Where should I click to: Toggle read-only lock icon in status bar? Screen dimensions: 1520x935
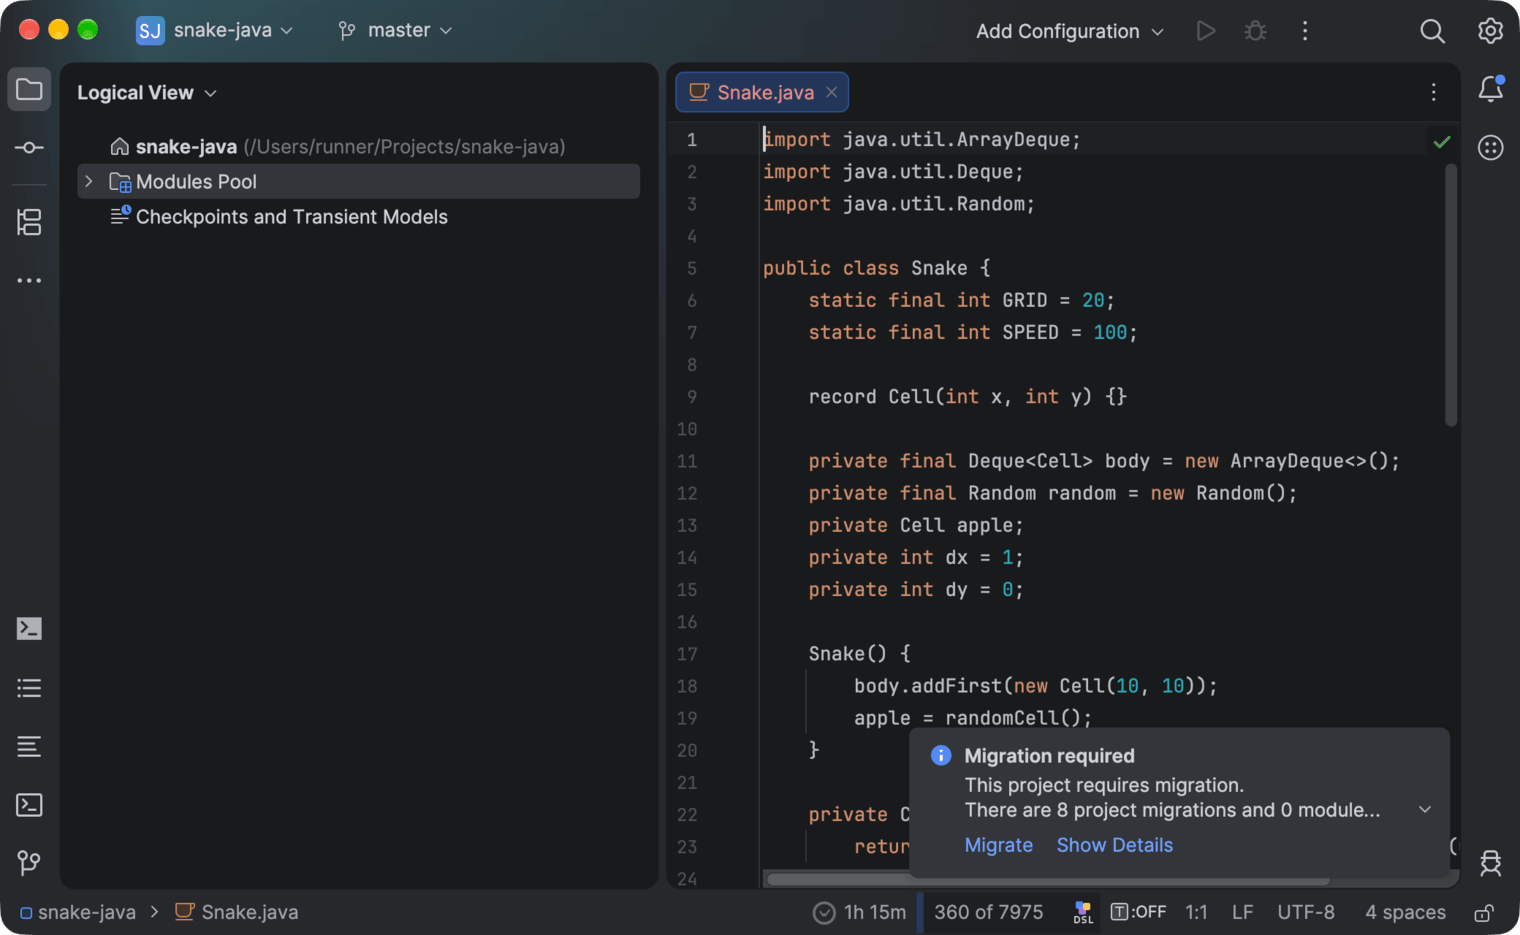[x=1484, y=912]
